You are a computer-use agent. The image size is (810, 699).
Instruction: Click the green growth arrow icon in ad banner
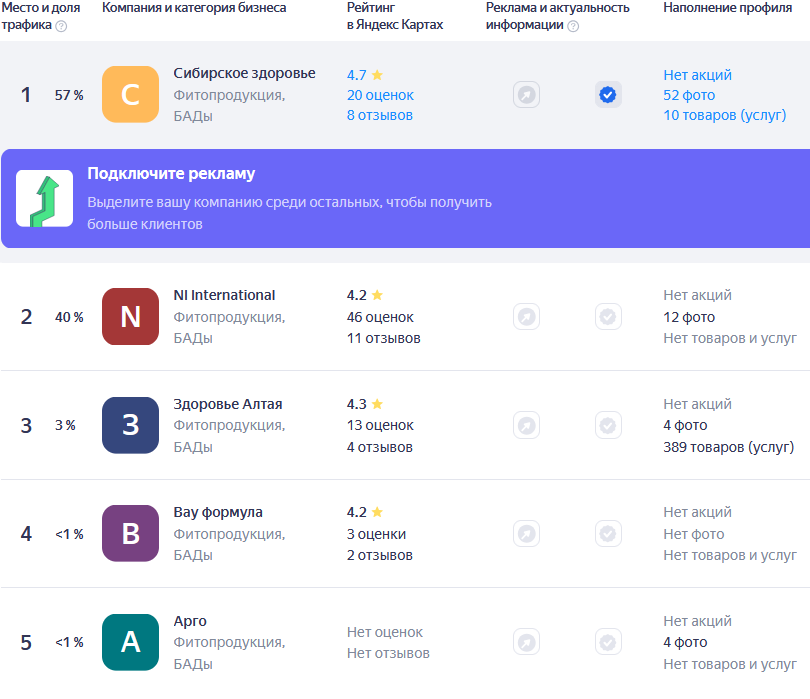(x=44, y=198)
